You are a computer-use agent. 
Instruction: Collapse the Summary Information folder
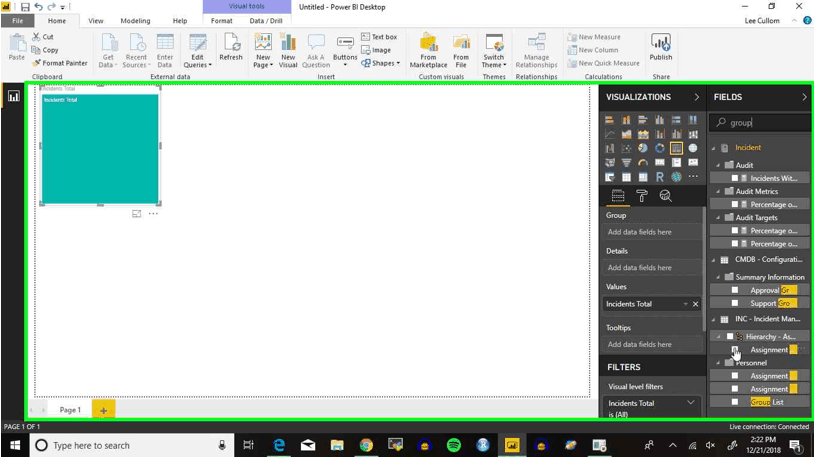718,277
